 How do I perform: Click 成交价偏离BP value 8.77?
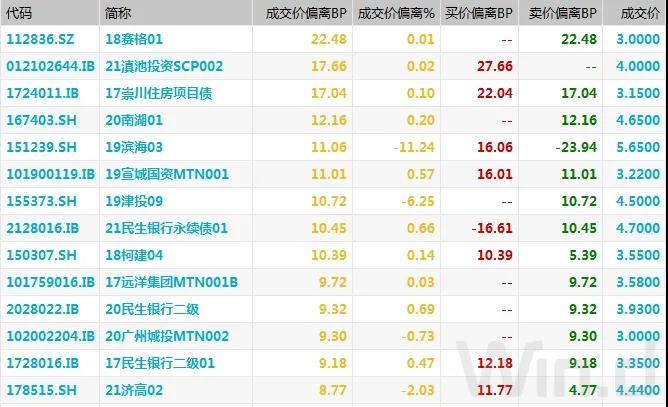[x=333, y=390]
